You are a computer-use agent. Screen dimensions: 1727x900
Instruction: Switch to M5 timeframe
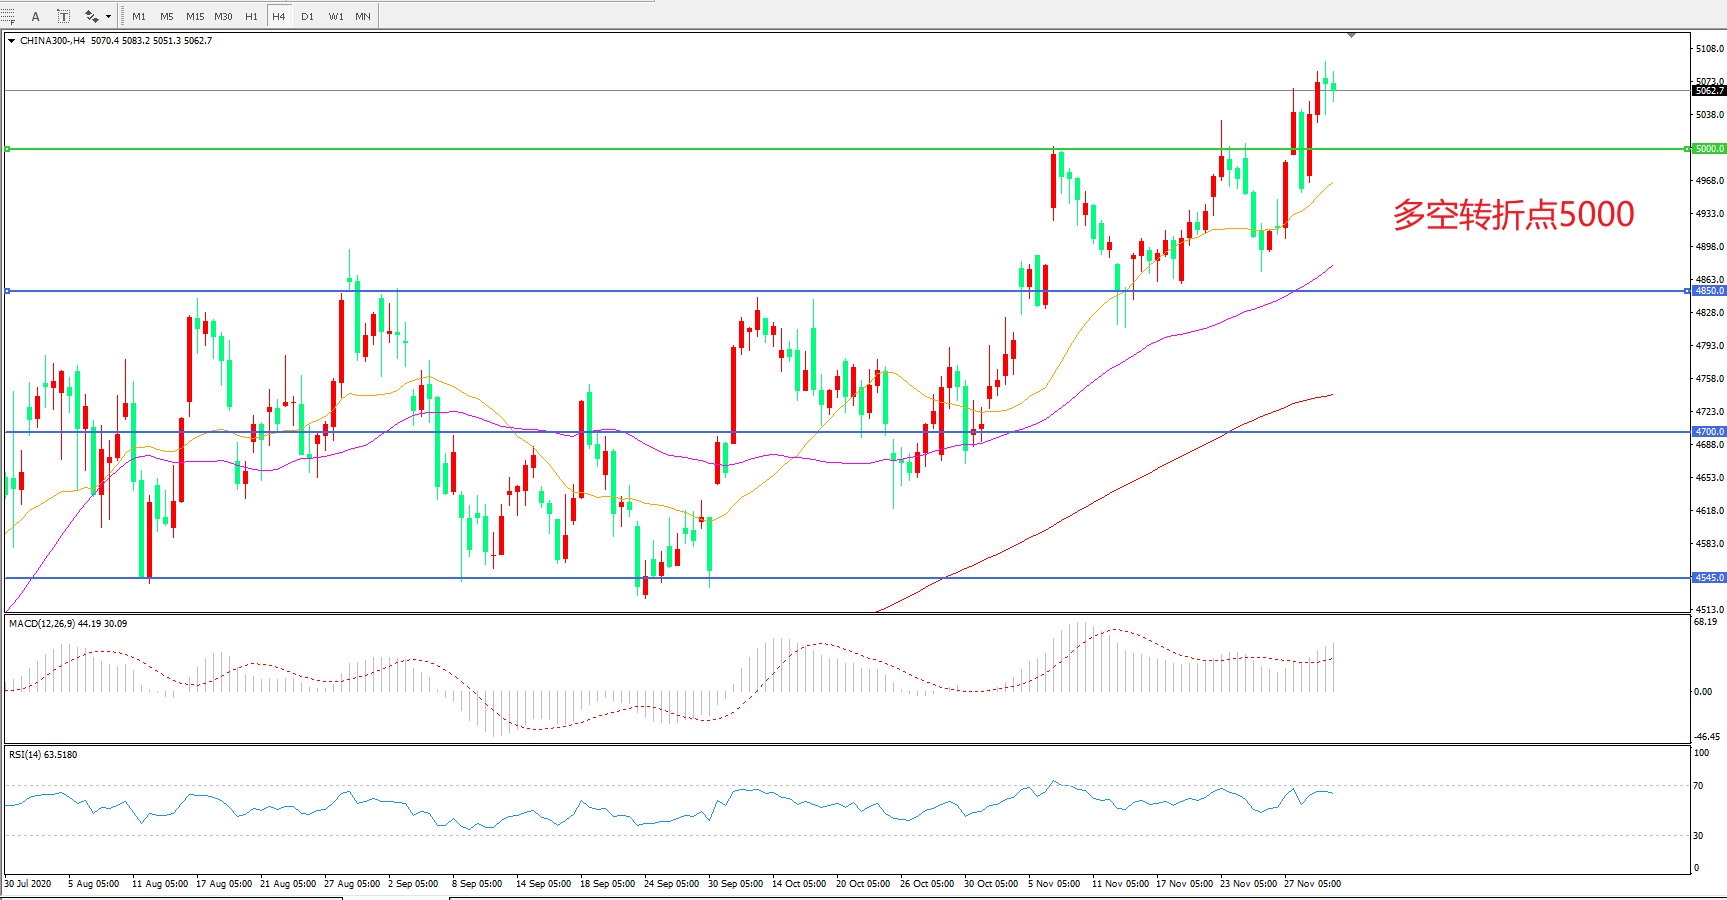coord(166,16)
